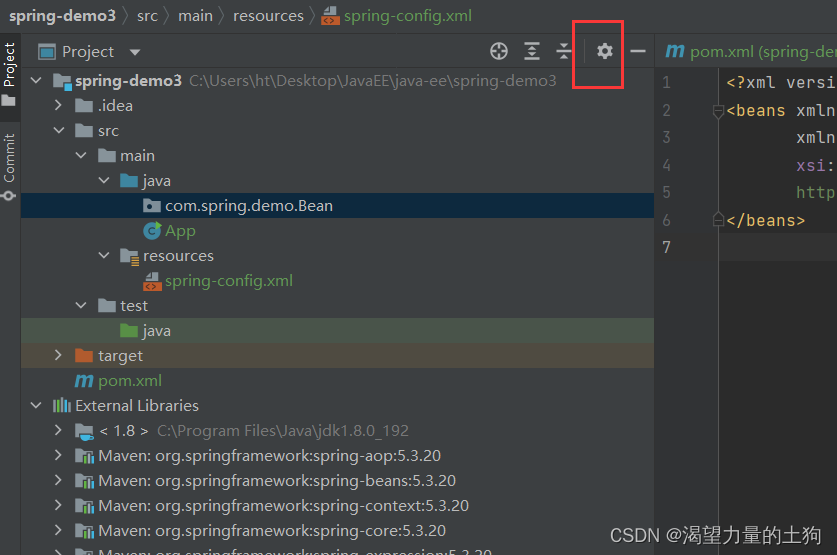Image resolution: width=837 pixels, height=555 pixels.
Task: Select spring-config.xml in the project tree
Action: [337, 281]
